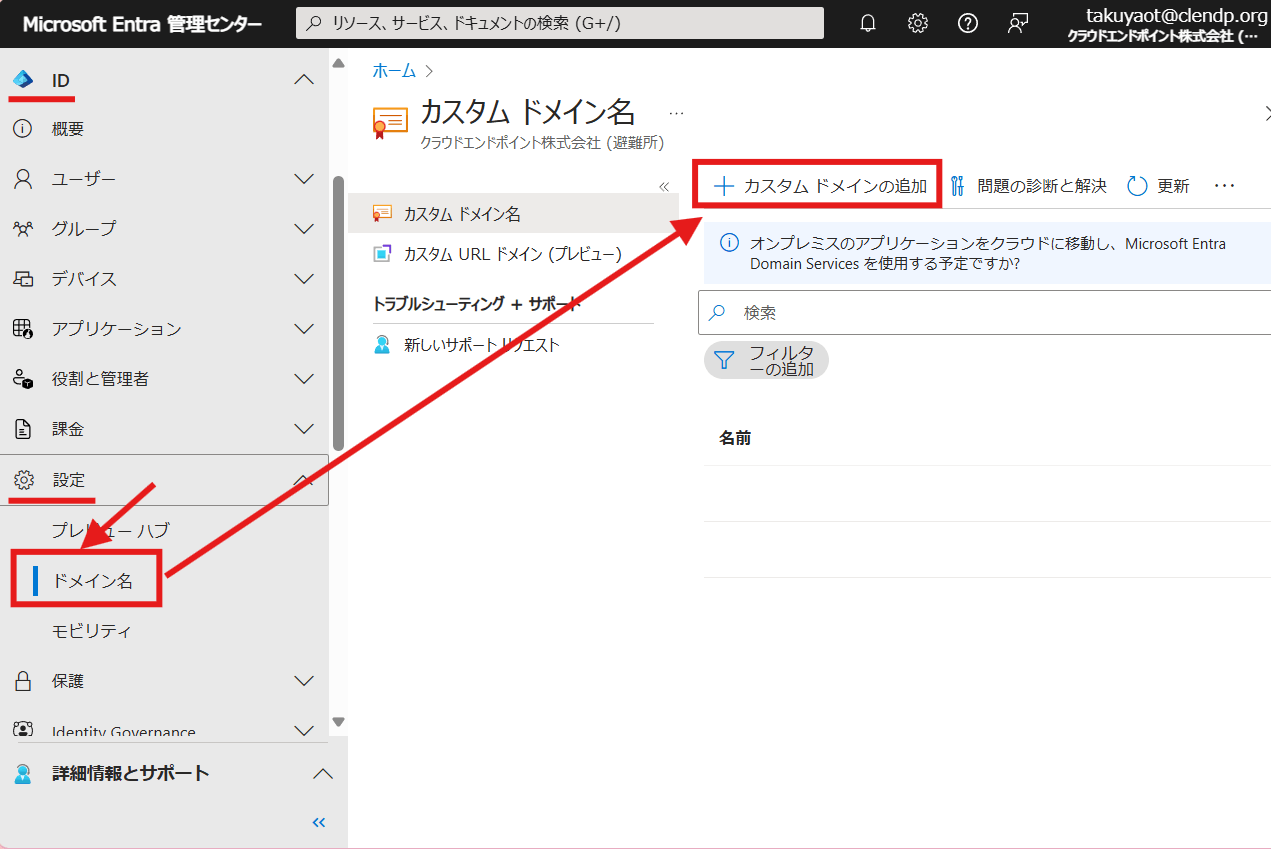Click the resource search box in header
1271x849 pixels.
click(560, 23)
